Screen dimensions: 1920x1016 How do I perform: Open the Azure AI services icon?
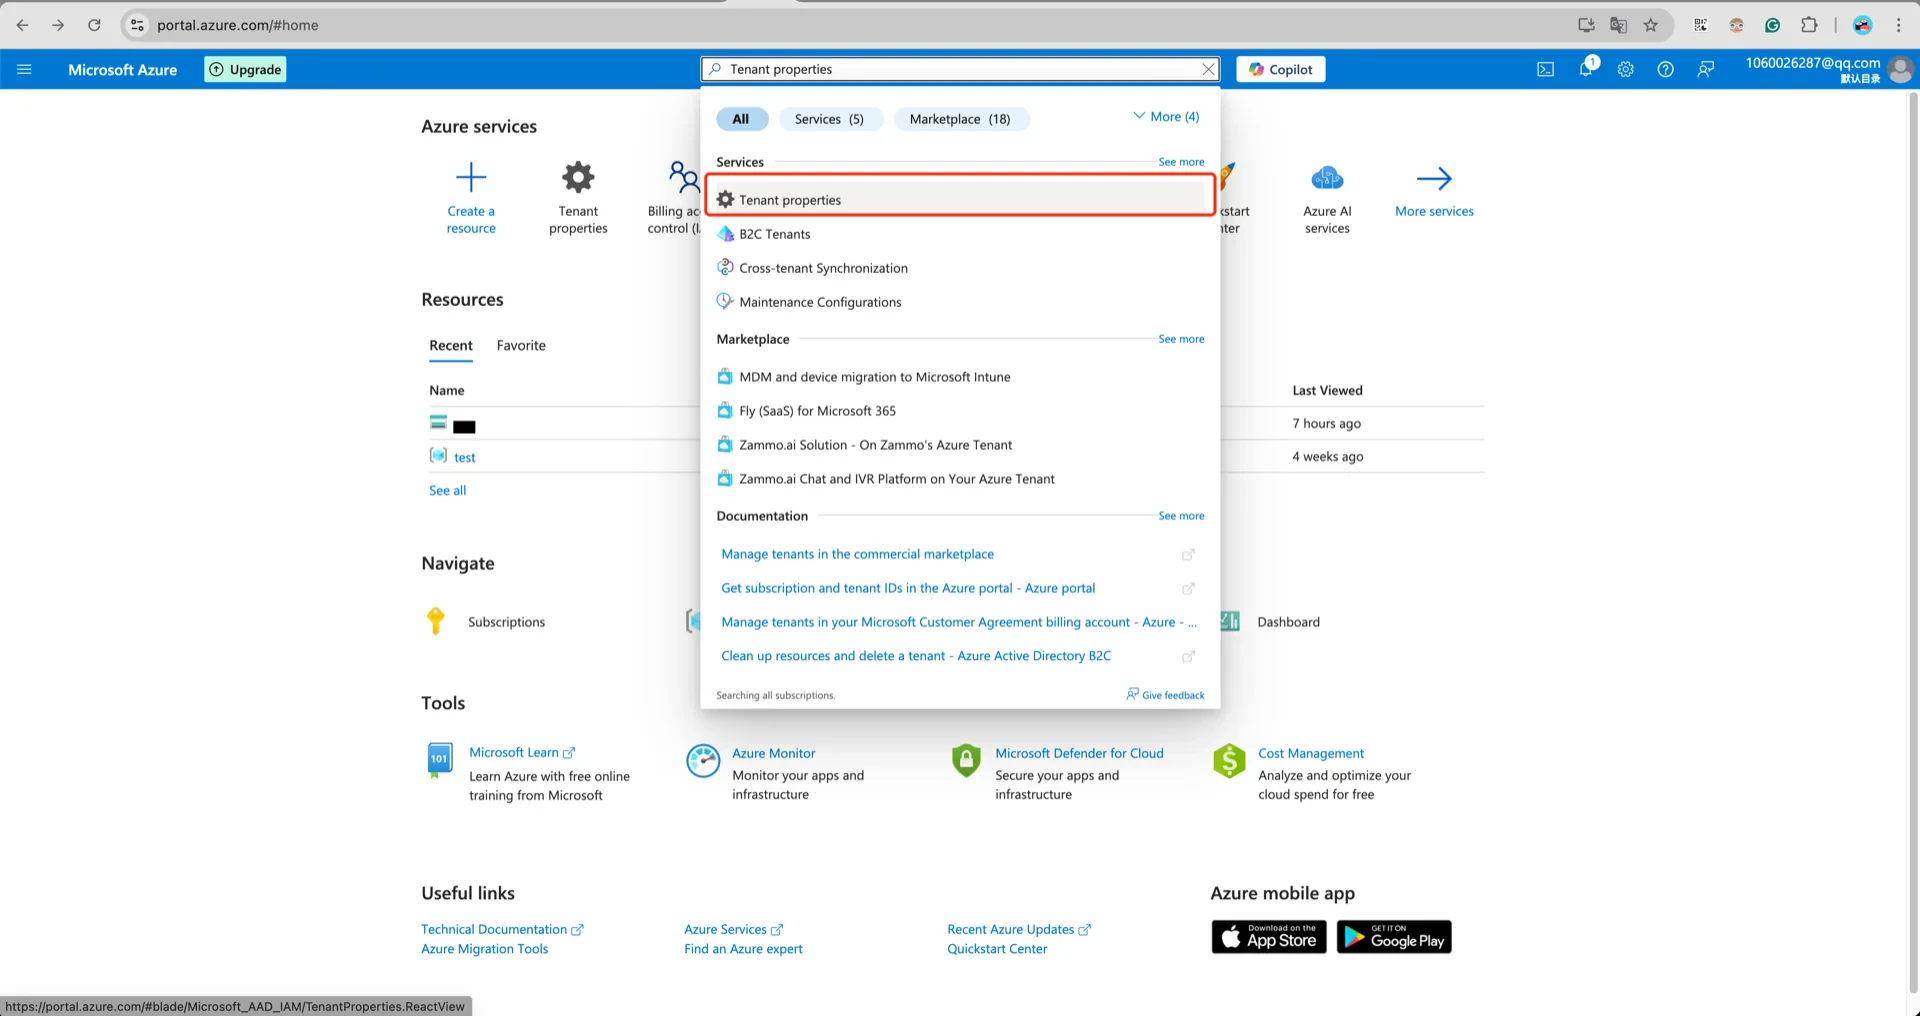click(x=1327, y=178)
